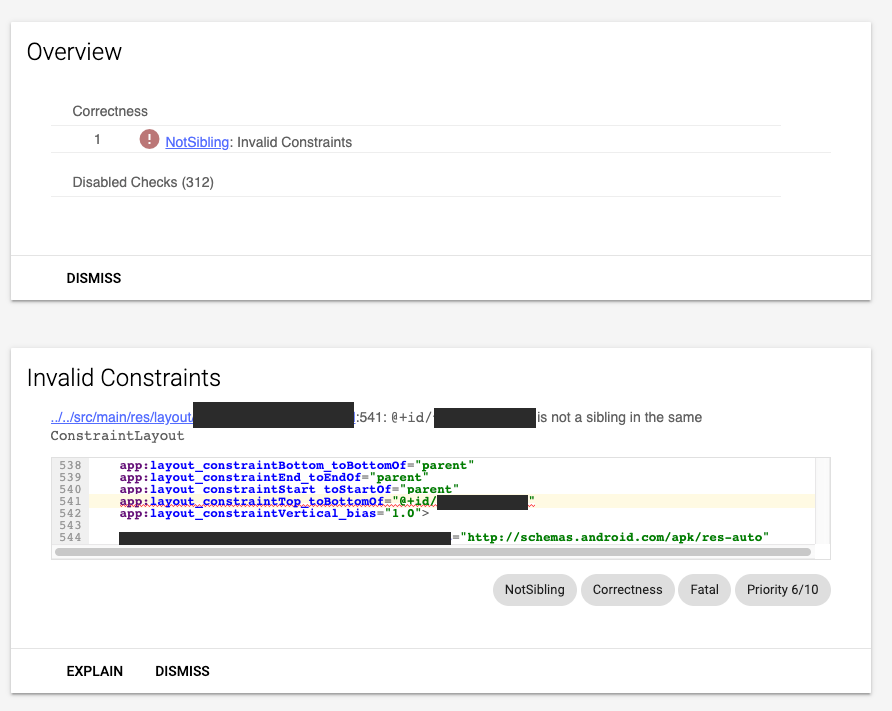This screenshot has width=892, height=711.
Task: Dismiss the Overview card
Action: pyautogui.click(x=94, y=278)
